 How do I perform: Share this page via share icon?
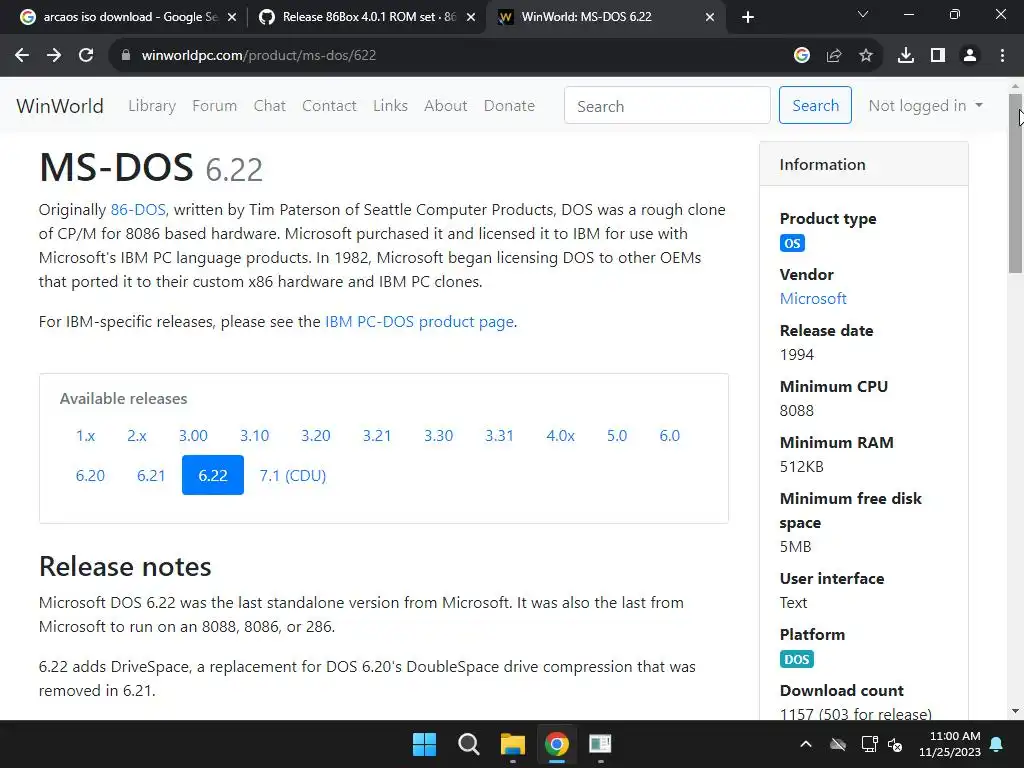(x=834, y=56)
